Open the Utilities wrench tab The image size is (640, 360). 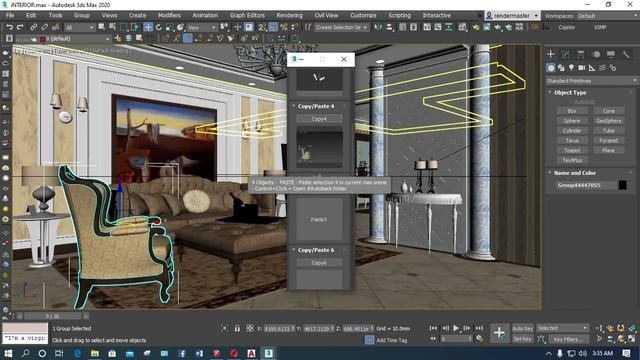click(x=626, y=54)
